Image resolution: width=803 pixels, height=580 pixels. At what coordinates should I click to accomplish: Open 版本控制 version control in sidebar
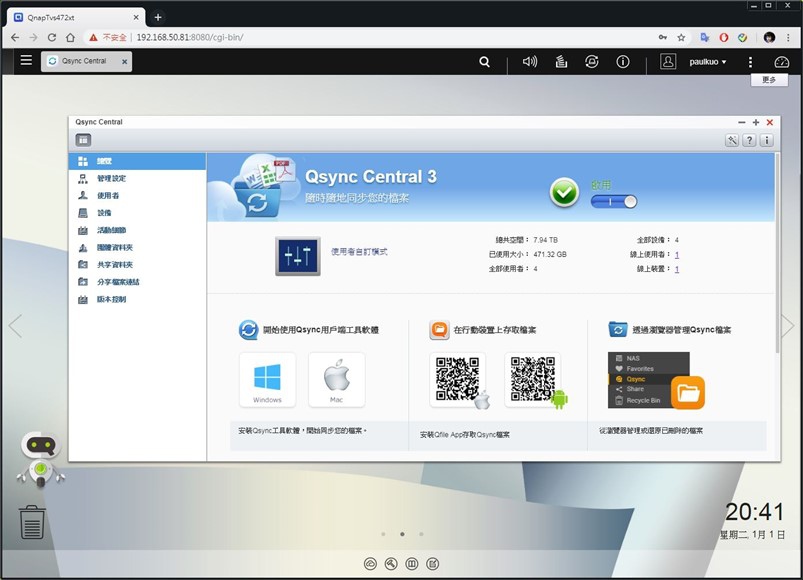click(137, 299)
